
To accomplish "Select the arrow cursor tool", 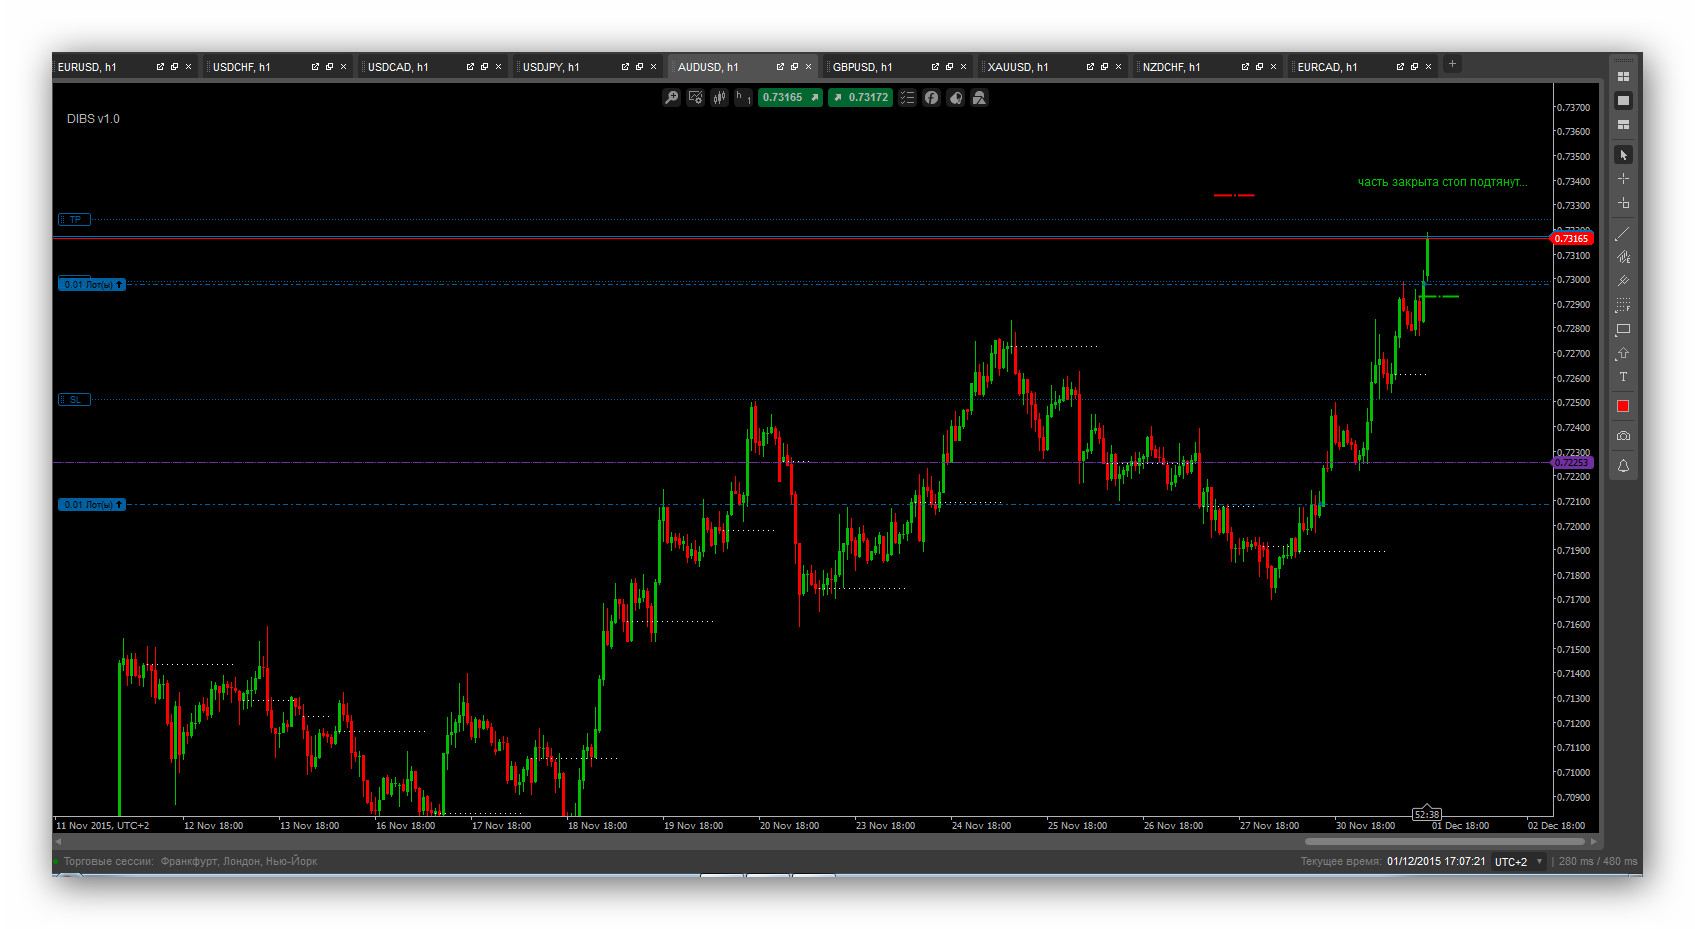I will 1623,155.
